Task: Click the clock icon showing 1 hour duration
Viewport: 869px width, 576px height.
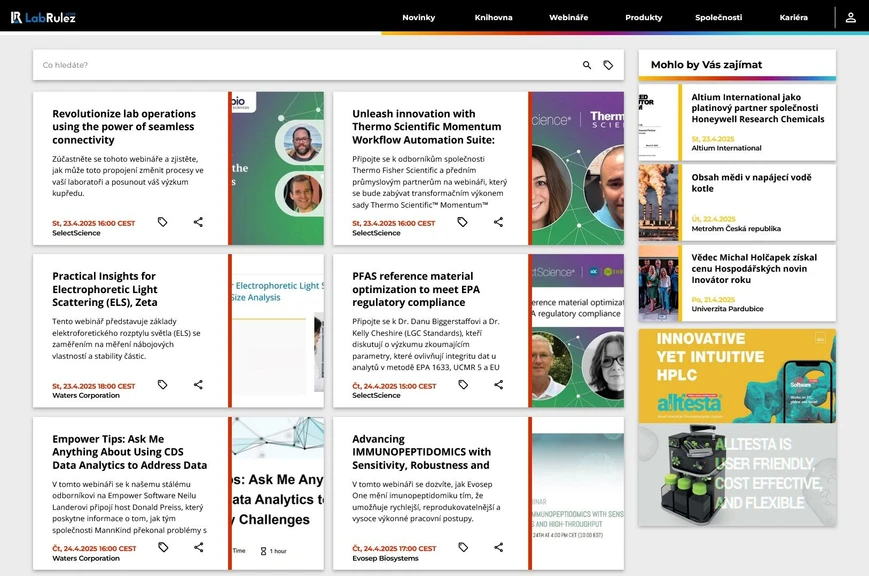Action: (x=263, y=551)
